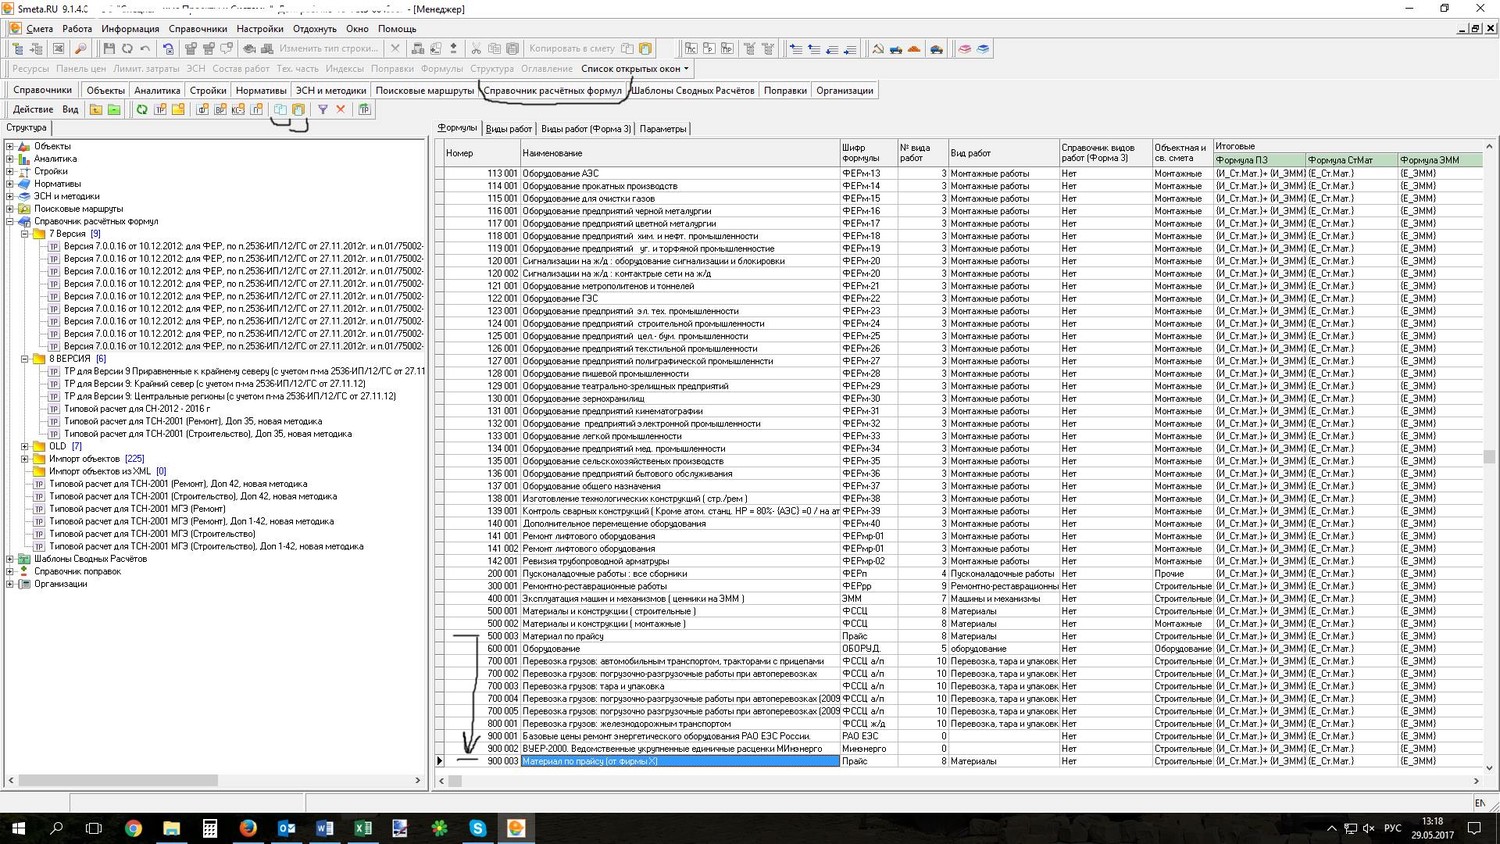The width and height of the screenshot is (1500, 844).
Task: Click the filter funnel icon
Action: (x=323, y=109)
